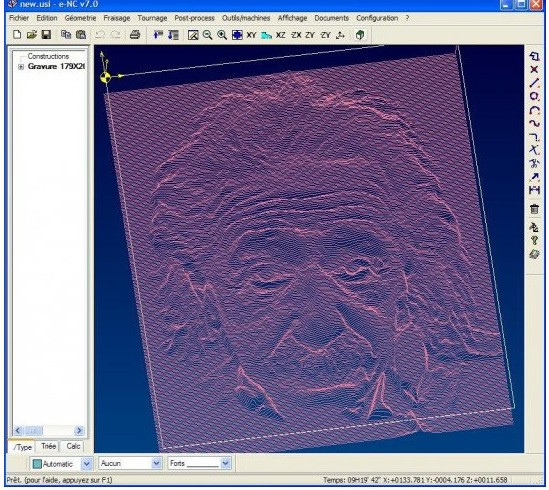549x490 pixels.
Task: Print using the printer icon
Action: [135, 34]
